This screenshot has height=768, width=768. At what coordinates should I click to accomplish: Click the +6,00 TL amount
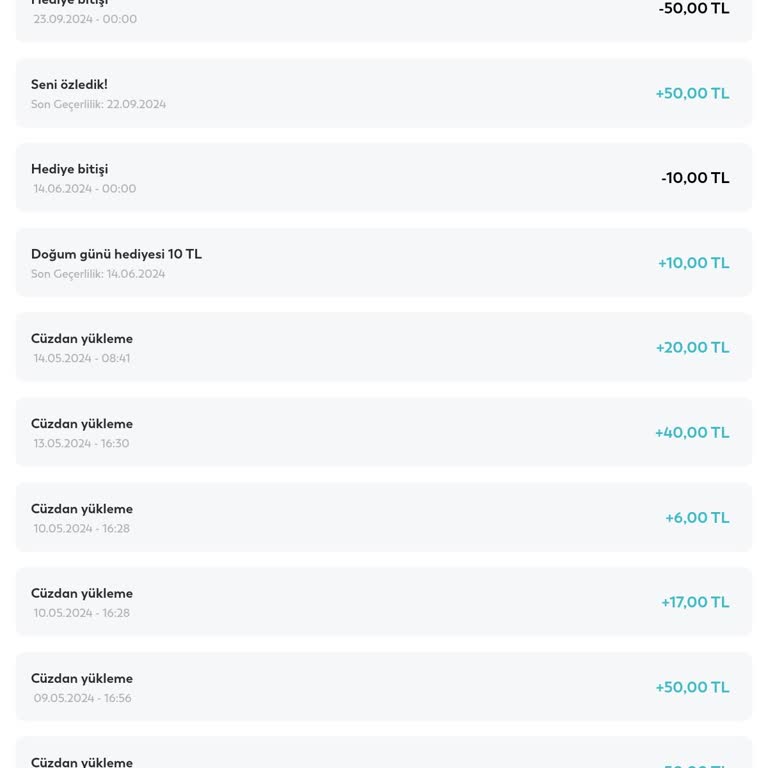click(697, 518)
